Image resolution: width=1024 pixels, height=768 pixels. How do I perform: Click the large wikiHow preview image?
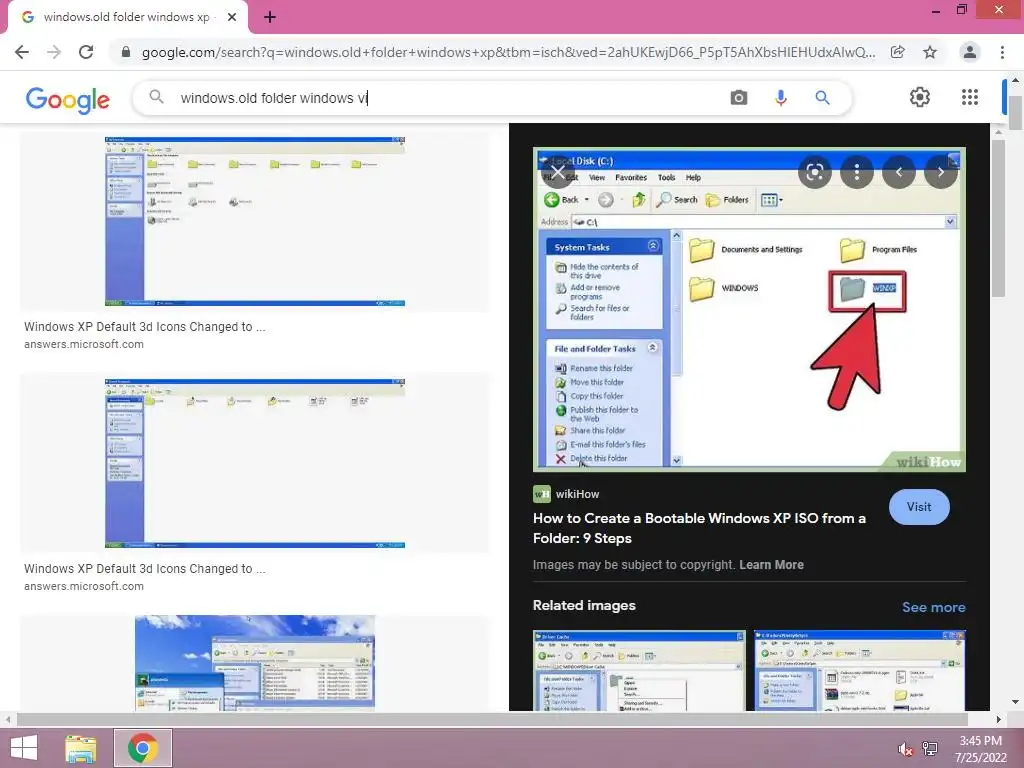pyautogui.click(x=749, y=310)
